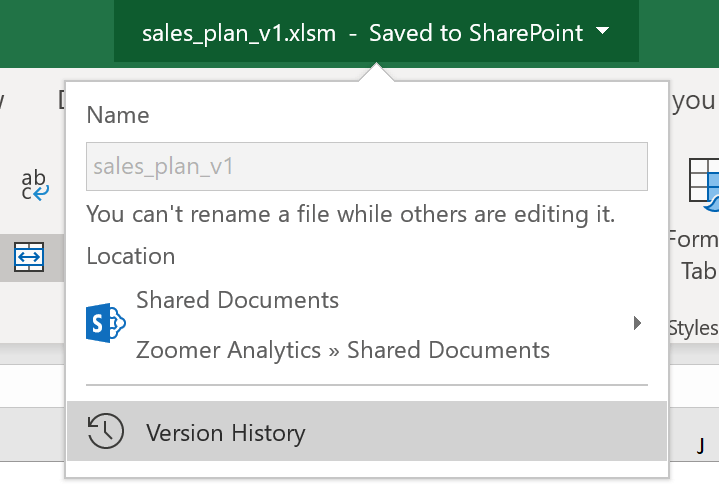Select the Shared Documents location entry
Image resolution: width=719 pixels, height=499 pixels.
[237, 300]
